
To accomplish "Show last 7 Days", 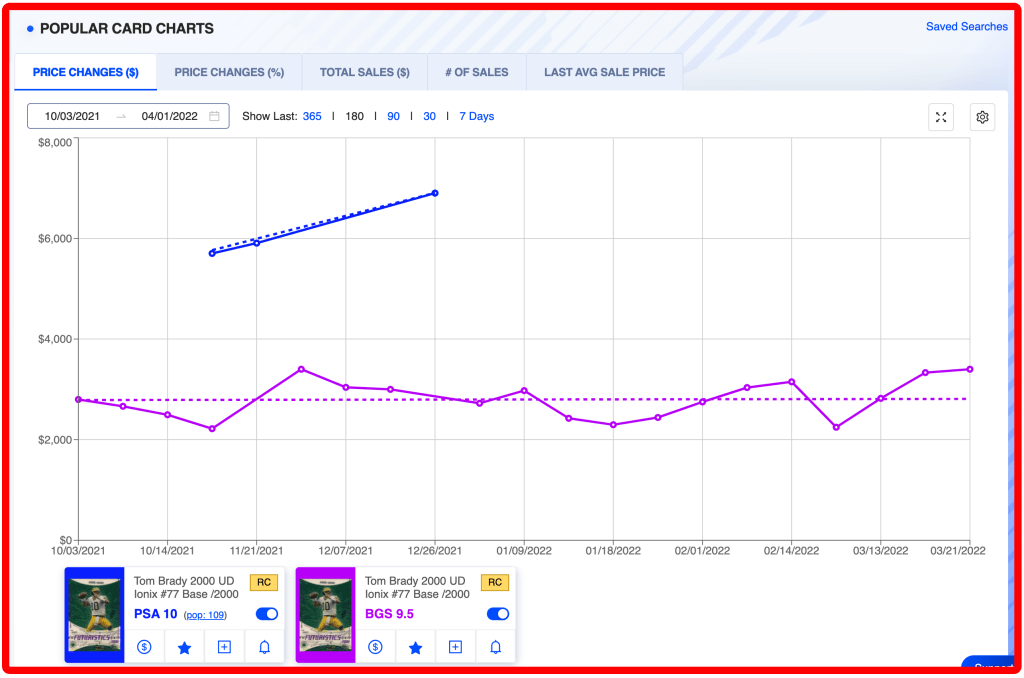I will pyautogui.click(x=477, y=116).
